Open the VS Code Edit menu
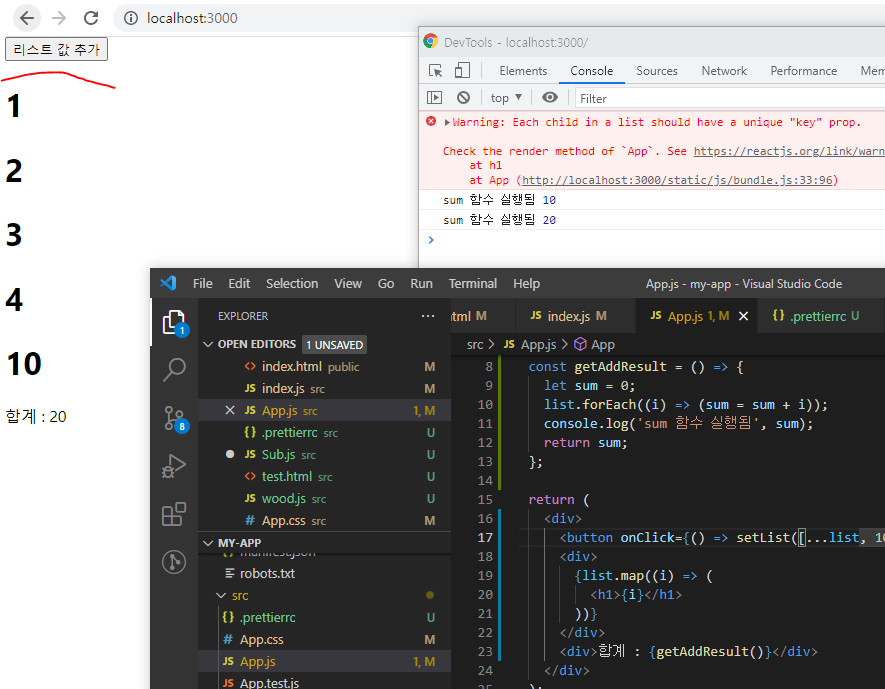Image resolution: width=885 pixels, height=689 pixels. [x=239, y=283]
